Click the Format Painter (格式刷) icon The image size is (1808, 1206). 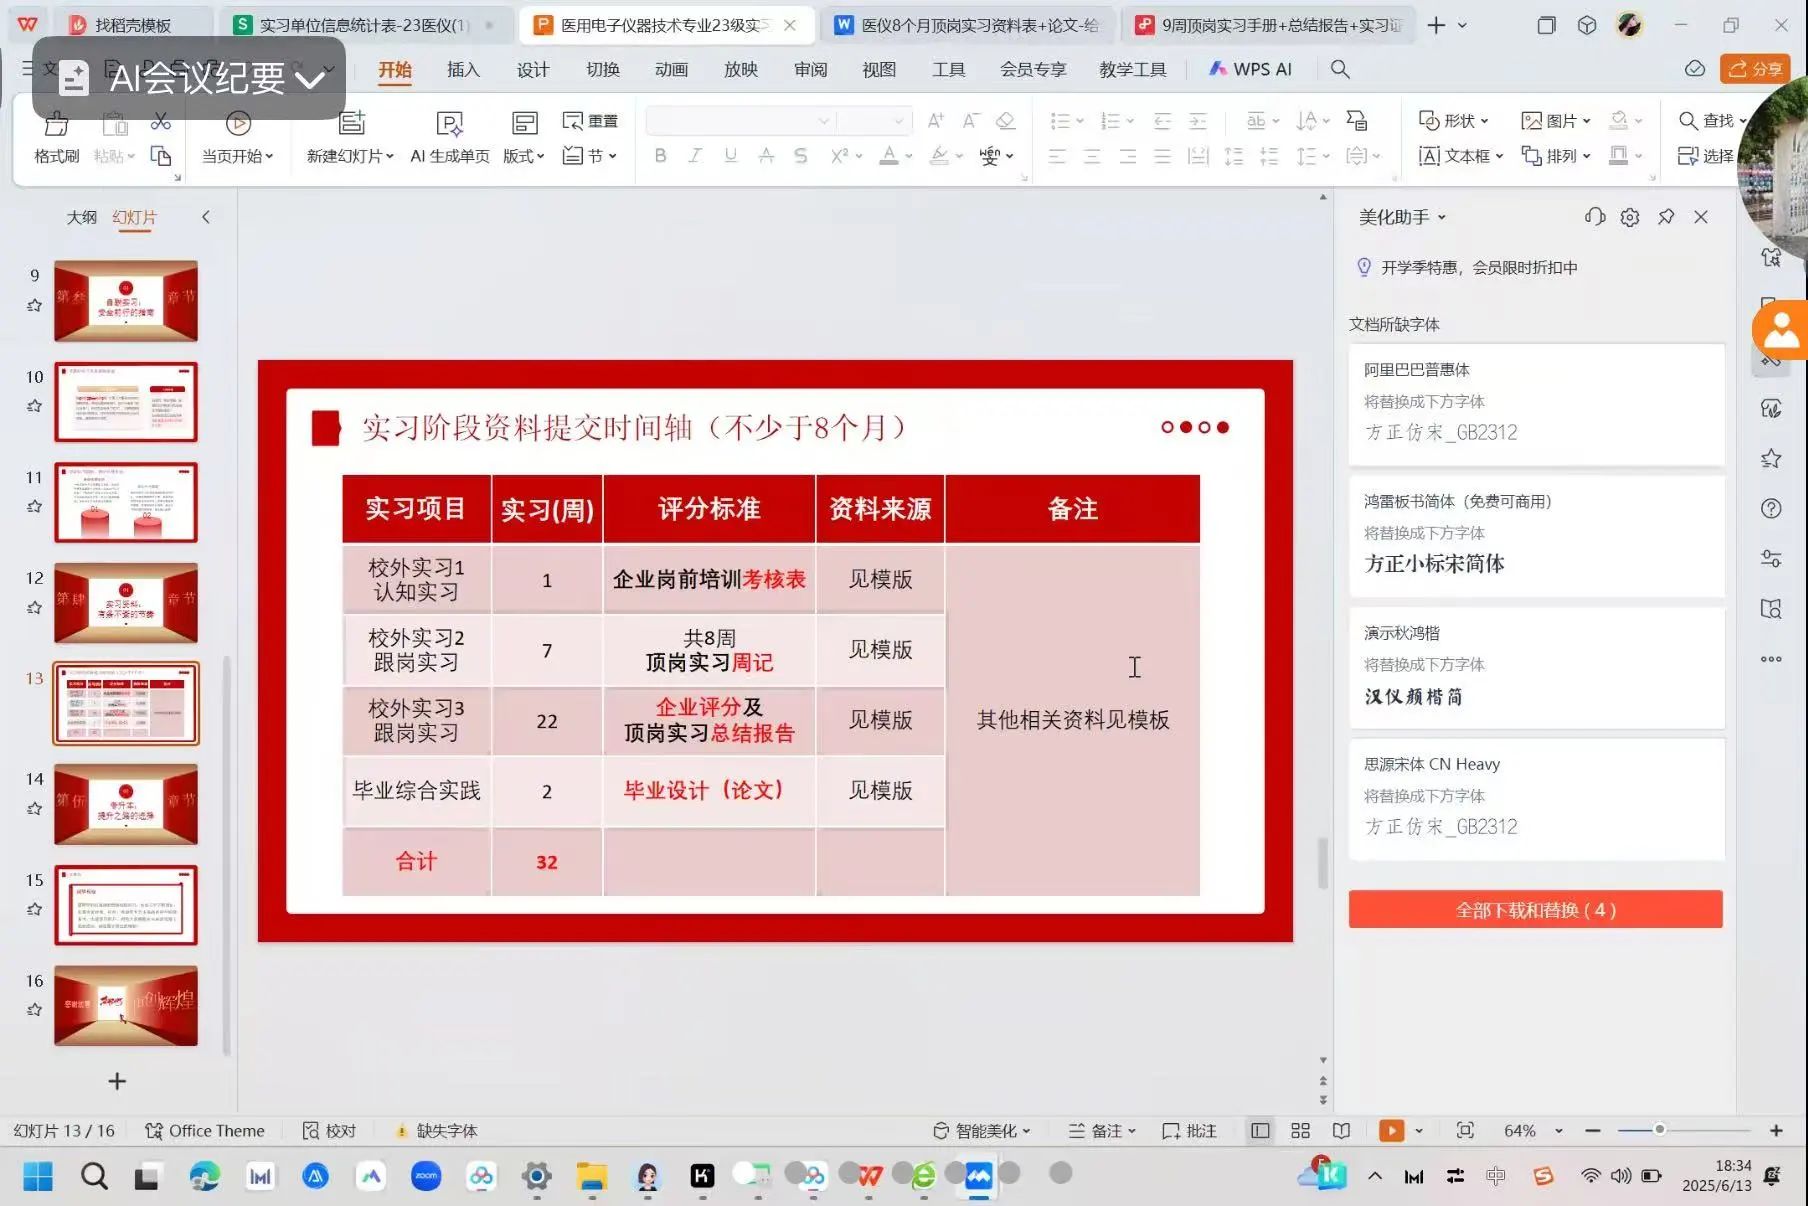click(56, 125)
